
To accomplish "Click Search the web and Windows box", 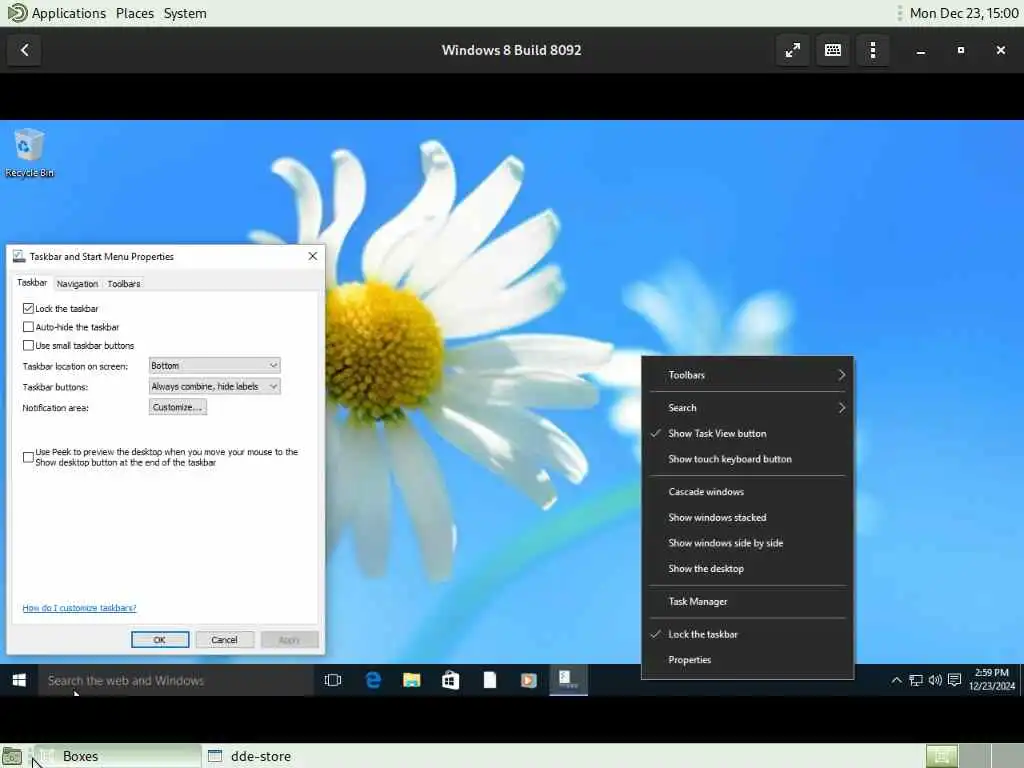I will pyautogui.click(x=176, y=680).
